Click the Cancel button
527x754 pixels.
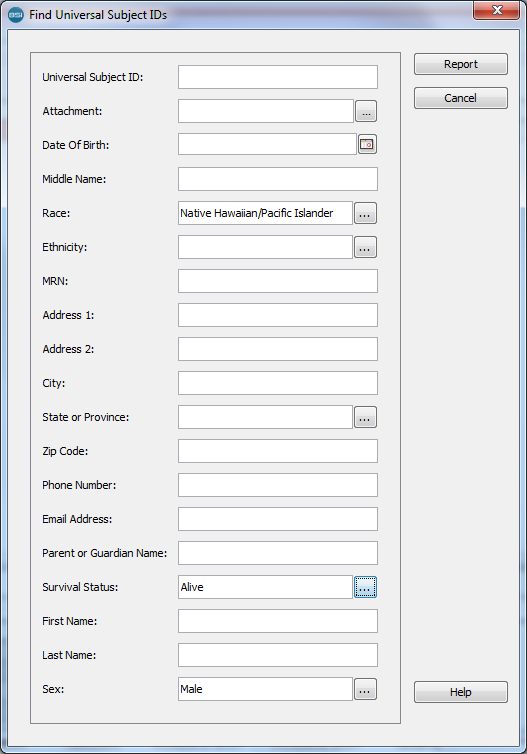(461, 98)
